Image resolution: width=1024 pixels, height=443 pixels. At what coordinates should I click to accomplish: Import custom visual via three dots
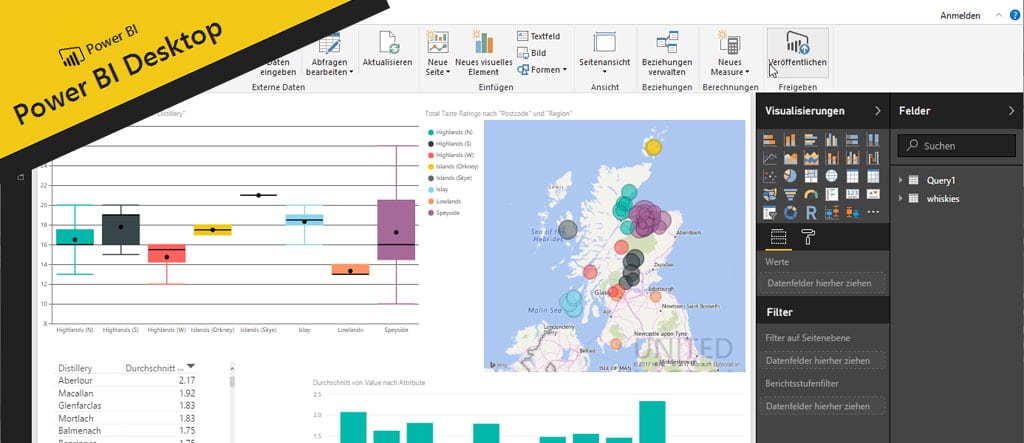(872, 212)
